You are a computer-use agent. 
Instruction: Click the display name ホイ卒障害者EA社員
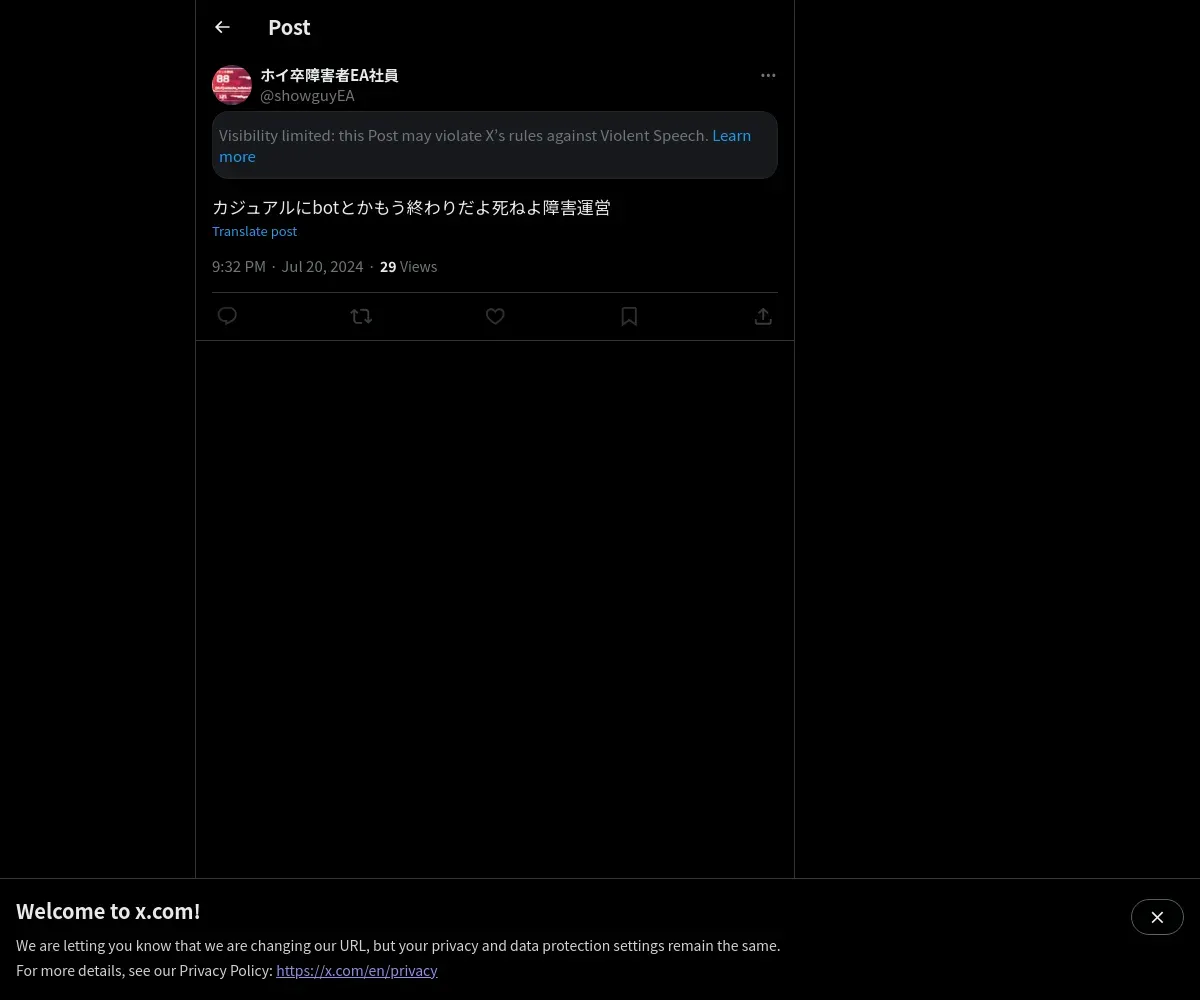(329, 75)
